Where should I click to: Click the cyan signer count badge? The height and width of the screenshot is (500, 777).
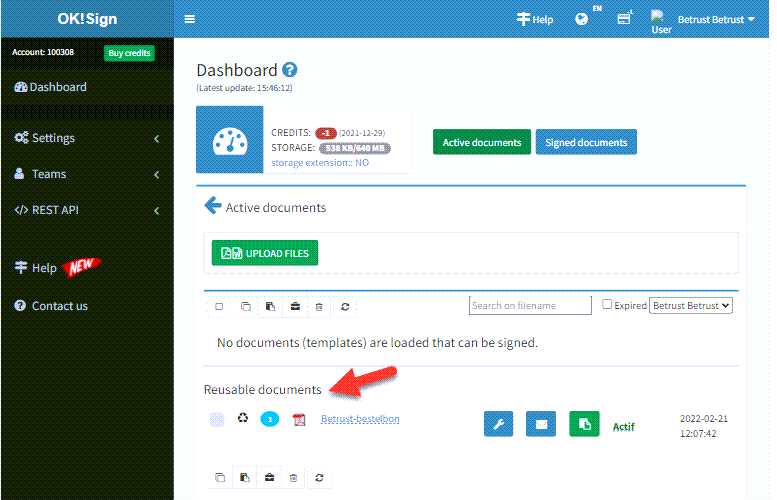[270, 419]
